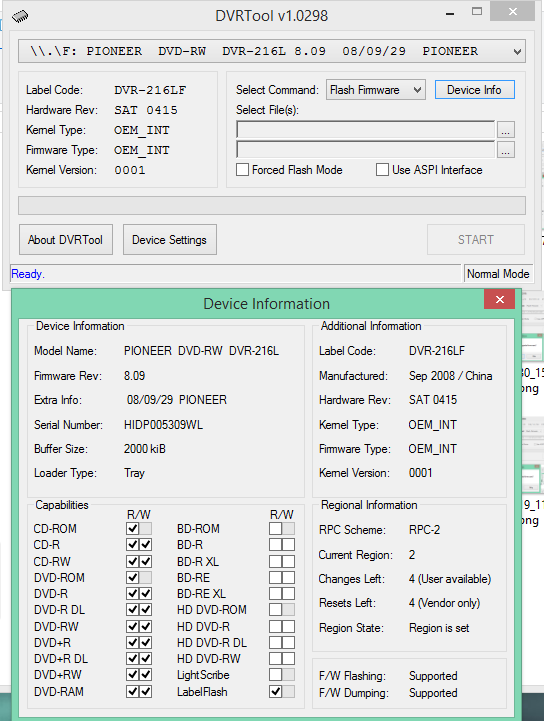544x721 pixels.
Task: Toggle CD-RW read checkbox
Action: click(x=132, y=561)
